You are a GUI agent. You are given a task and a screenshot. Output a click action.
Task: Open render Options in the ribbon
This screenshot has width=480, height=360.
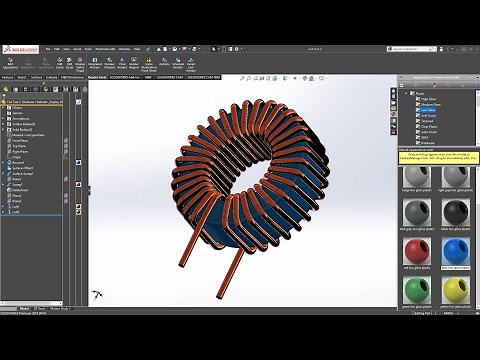pyautogui.click(x=164, y=62)
